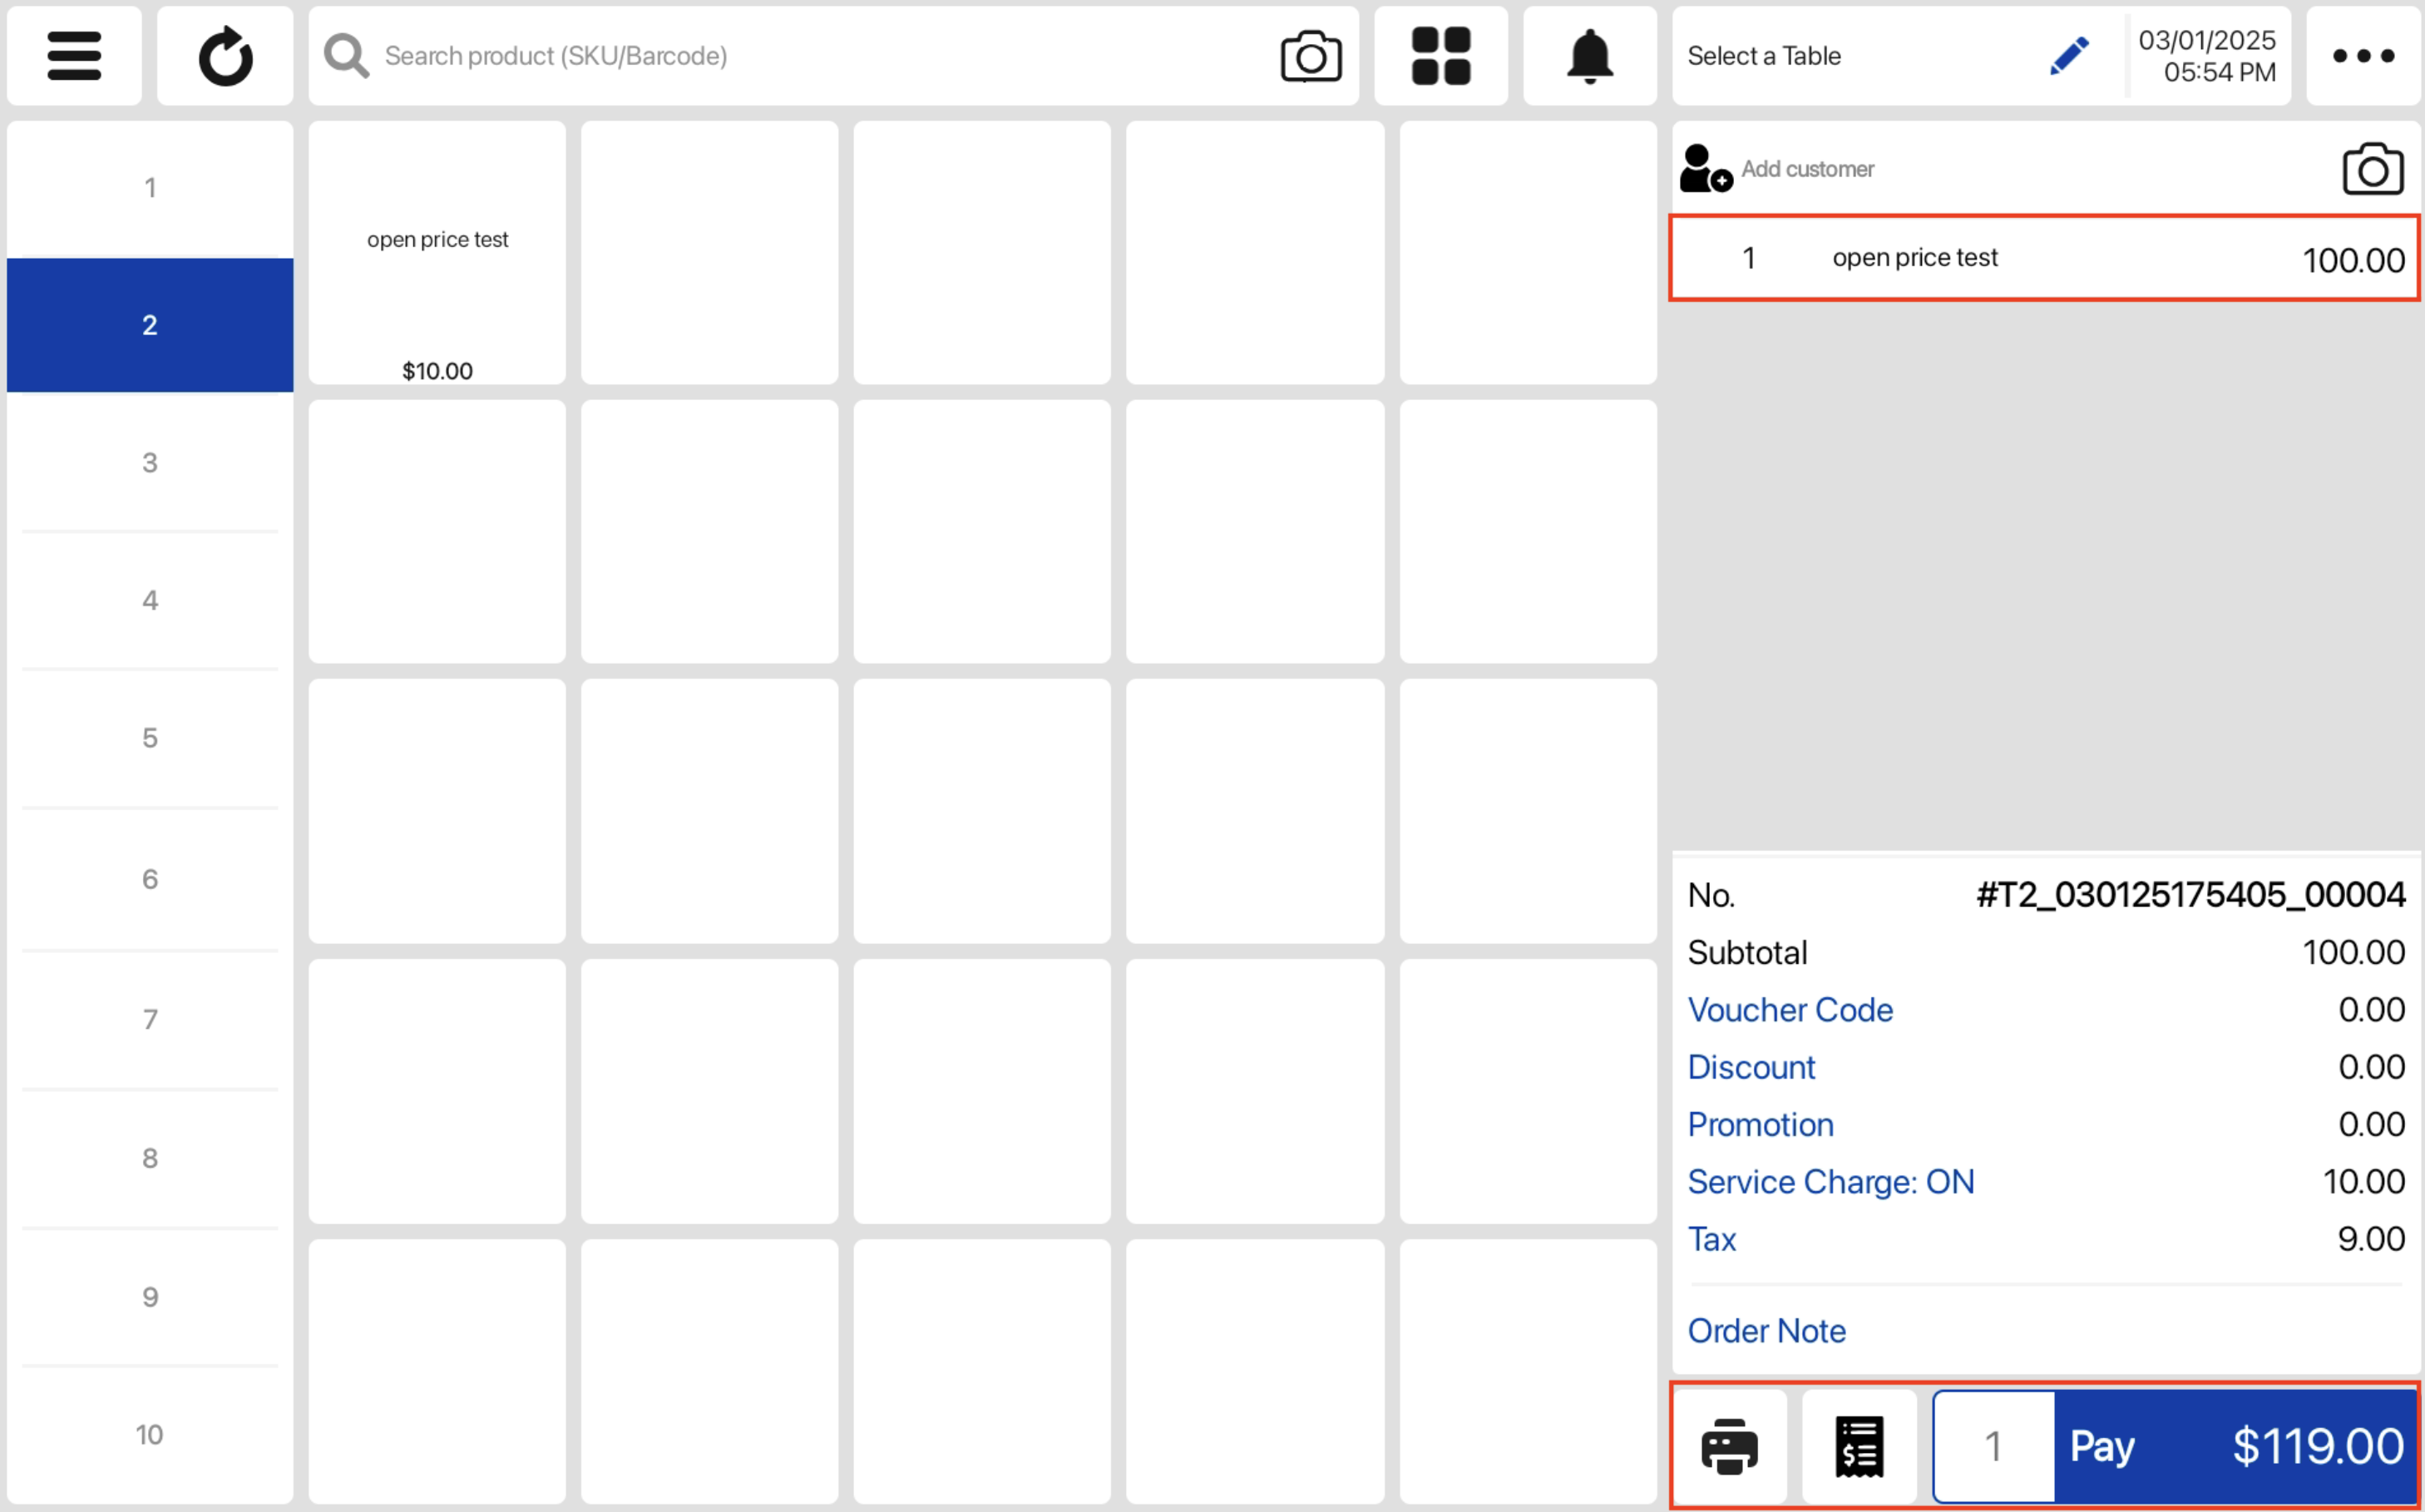The width and height of the screenshot is (2425, 1512).
Task: Open the bill receipt icon
Action: [x=1859, y=1446]
